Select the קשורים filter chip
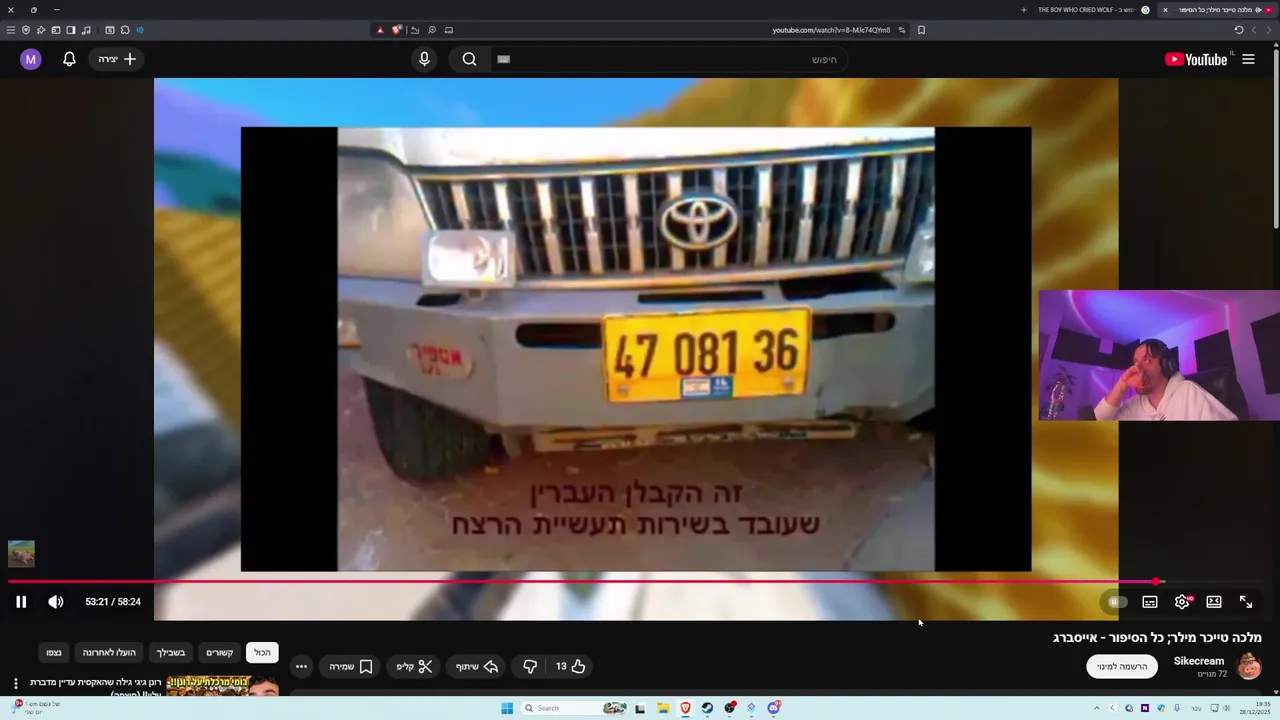The height and width of the screenshot is (720, 1280). 220,653
